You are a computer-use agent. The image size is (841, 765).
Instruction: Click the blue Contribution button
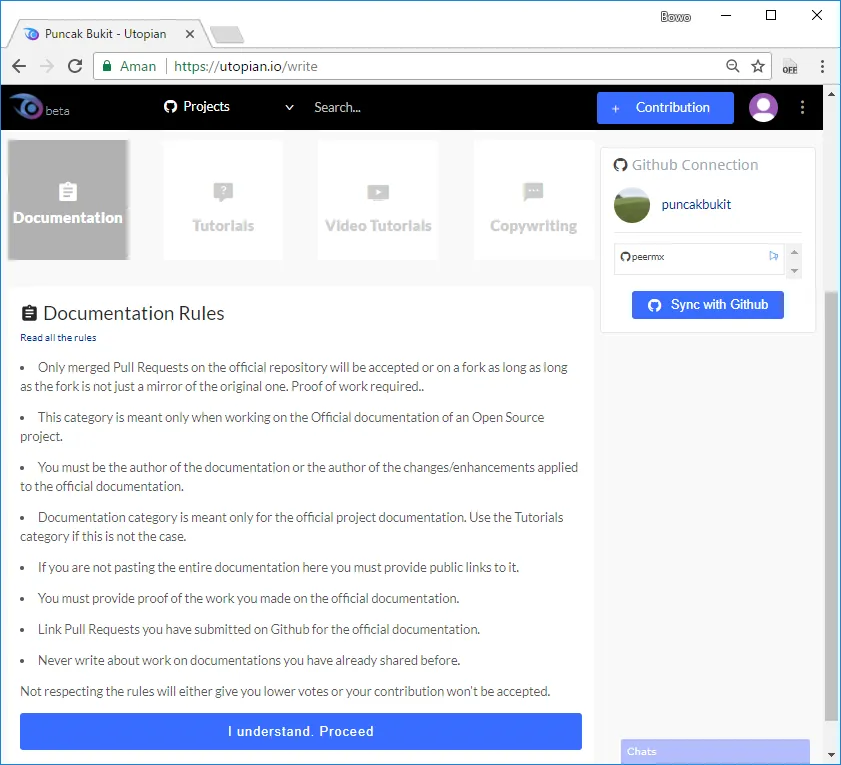(665, 108)
